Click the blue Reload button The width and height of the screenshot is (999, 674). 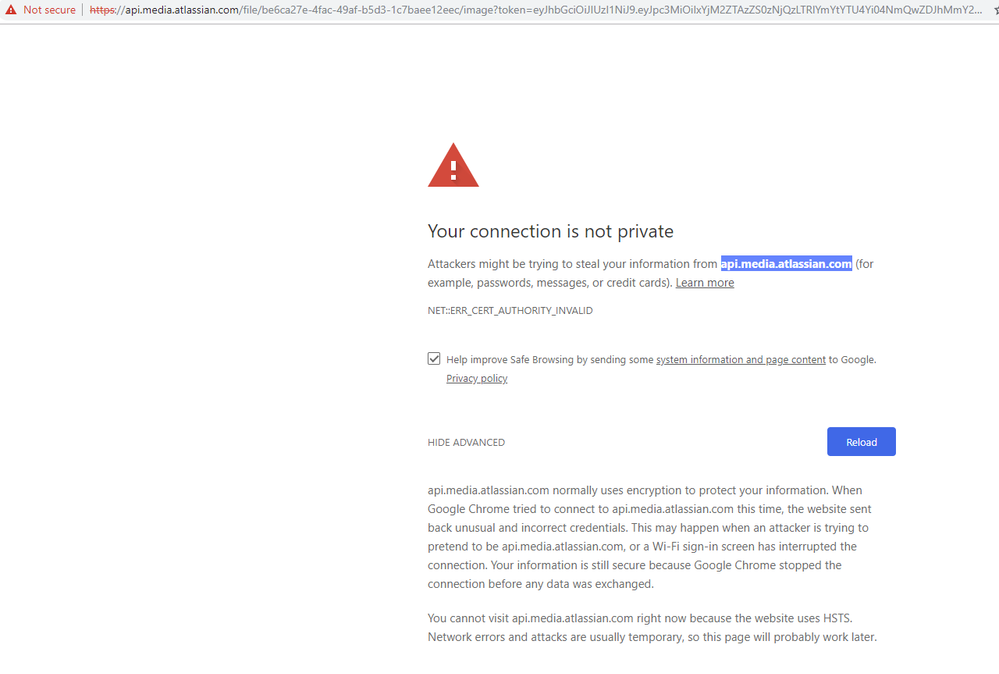[x=861, y=441]
